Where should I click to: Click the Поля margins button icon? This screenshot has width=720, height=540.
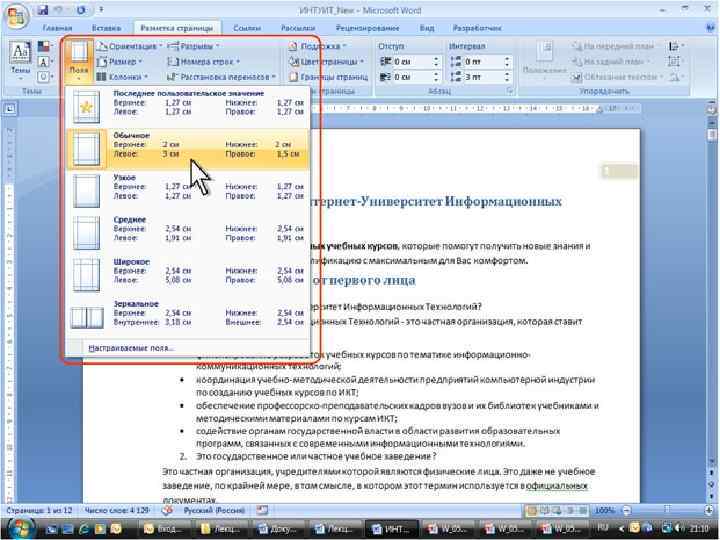point(79,53)
